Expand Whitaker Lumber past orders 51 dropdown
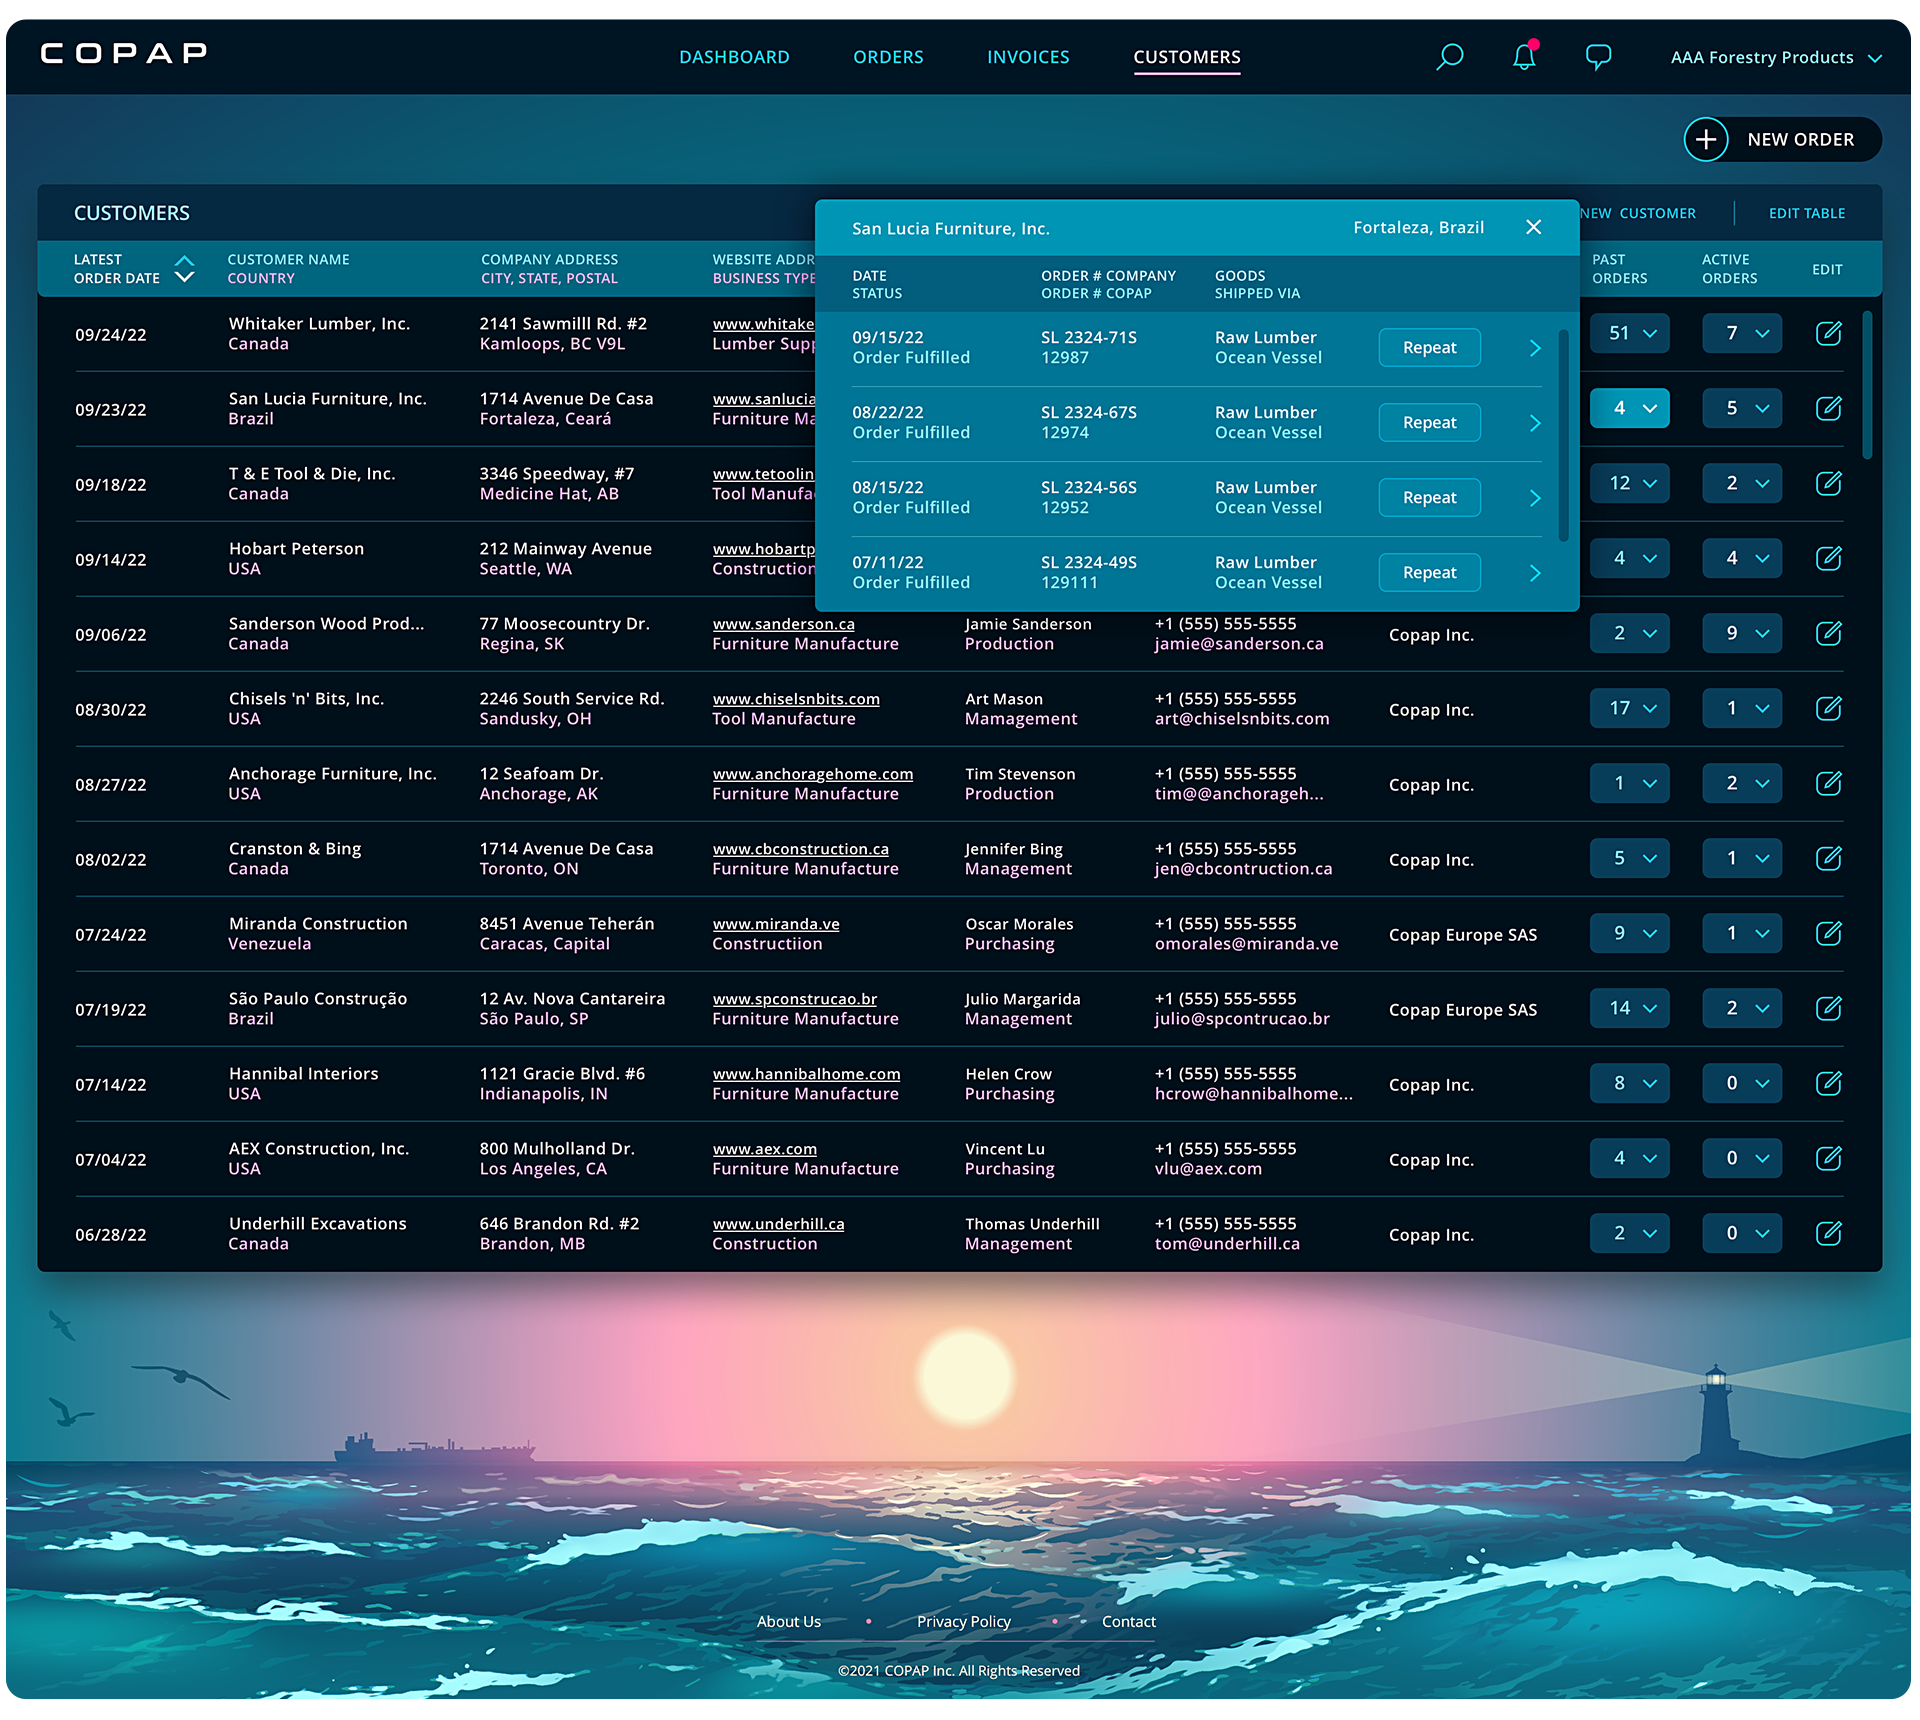This screenshot has height=1720, width=1920. pos(1629,333)
